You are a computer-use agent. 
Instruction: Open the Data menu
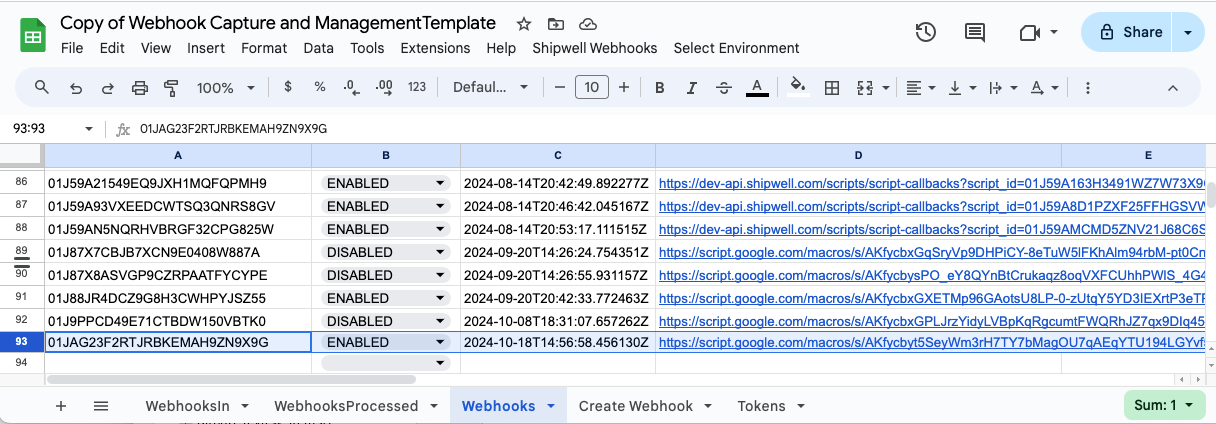pyautogui.click(x=319, y=48)
